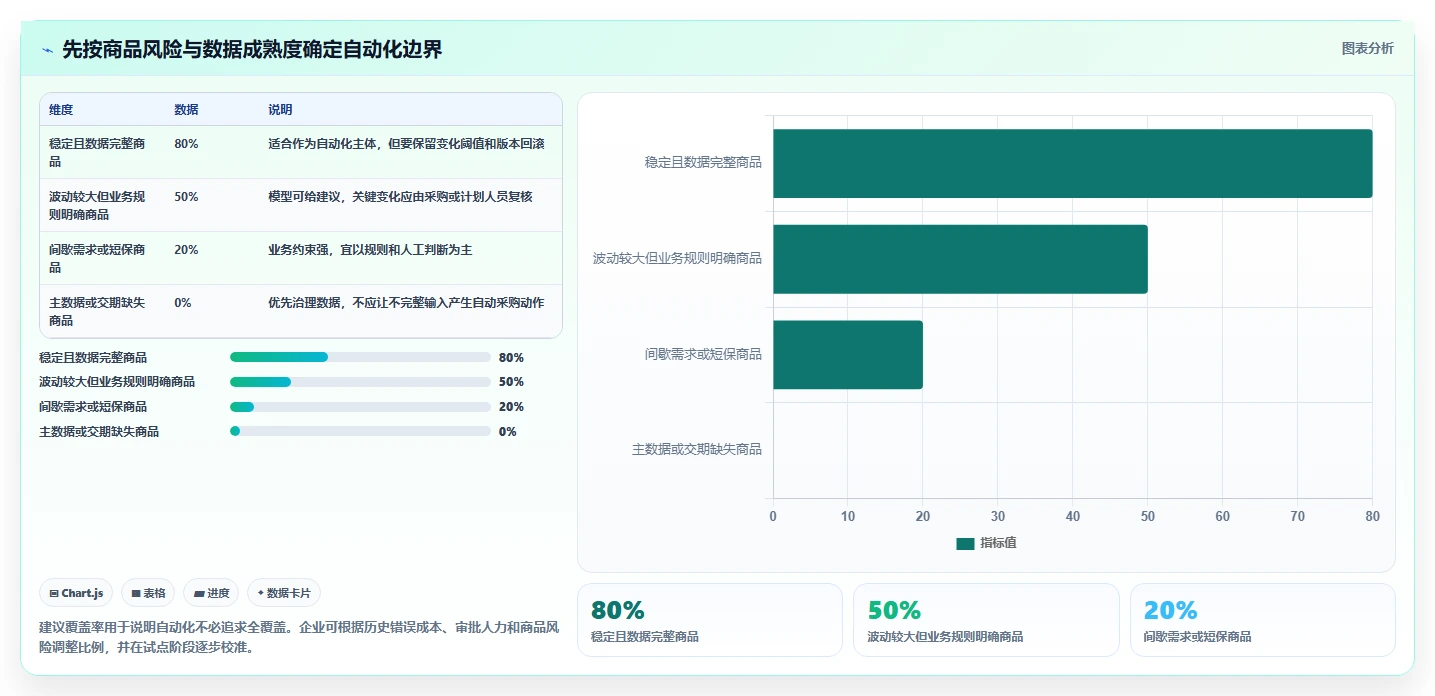The width and height of the screenshot is (1435, 696).
Task: Click the 间歇需求或短保商品 label beside its progress bar
Action: coord(93,407)
